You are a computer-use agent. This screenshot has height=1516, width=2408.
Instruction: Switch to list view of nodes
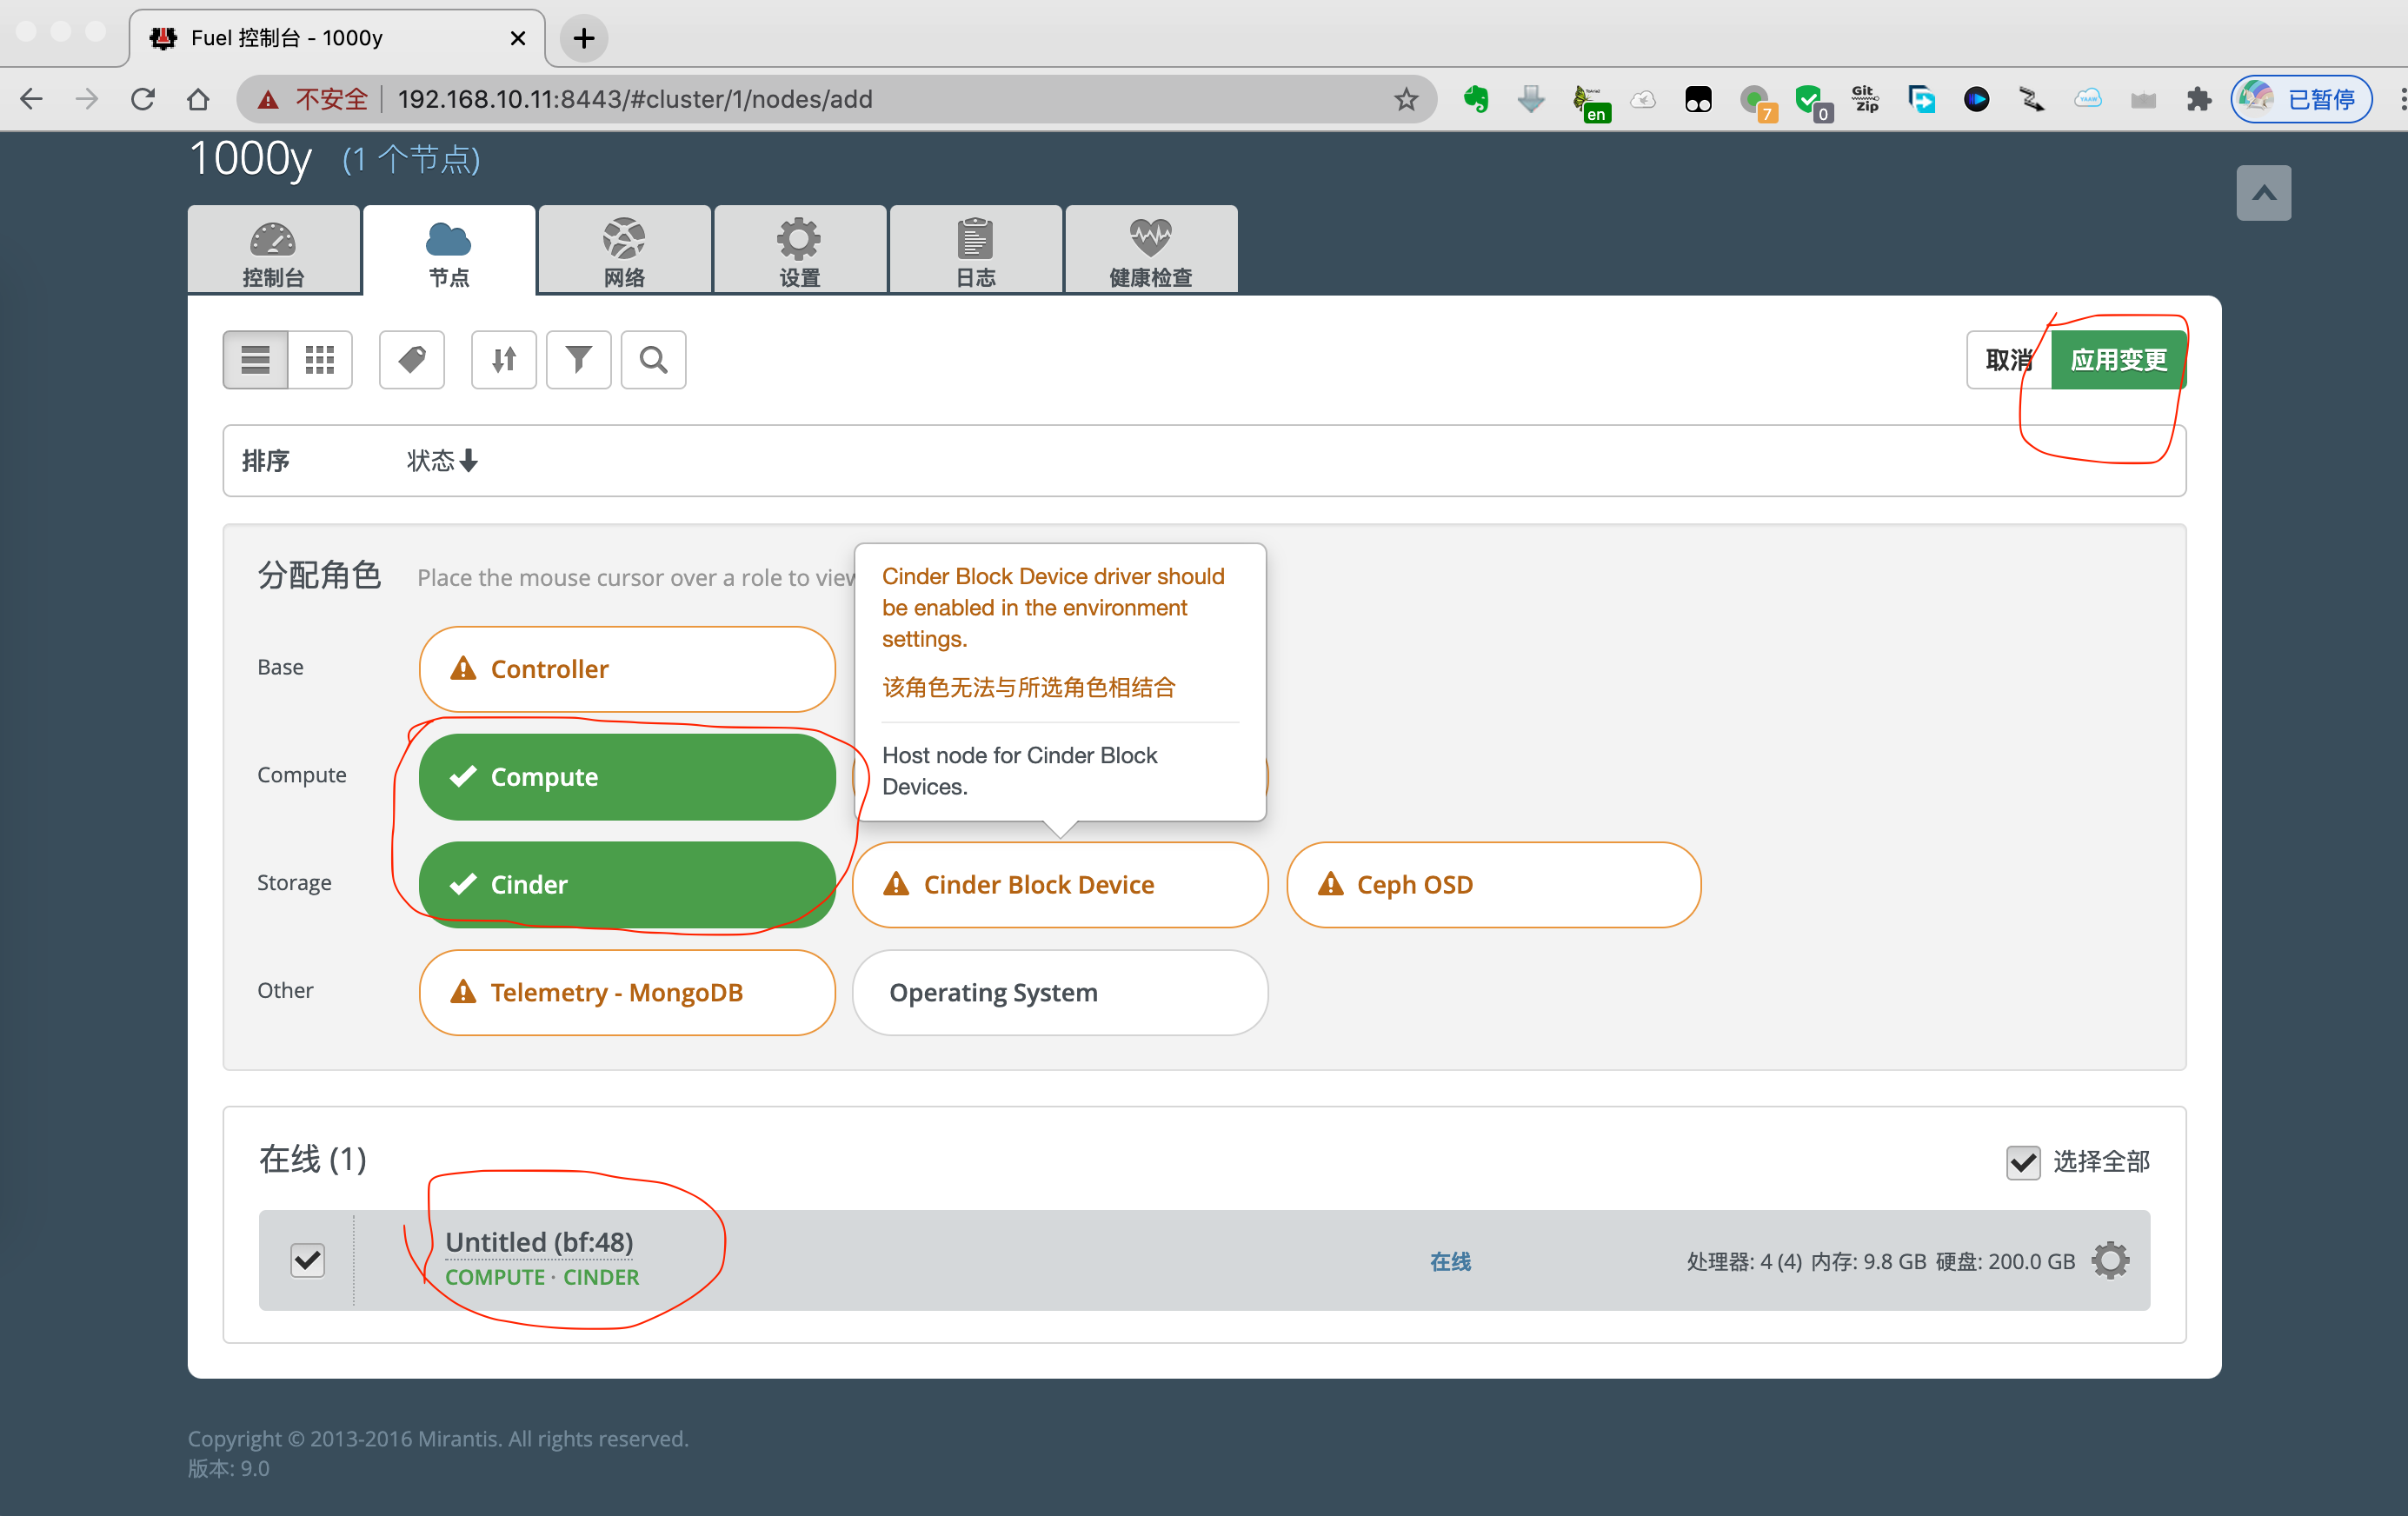coord(255,360)
